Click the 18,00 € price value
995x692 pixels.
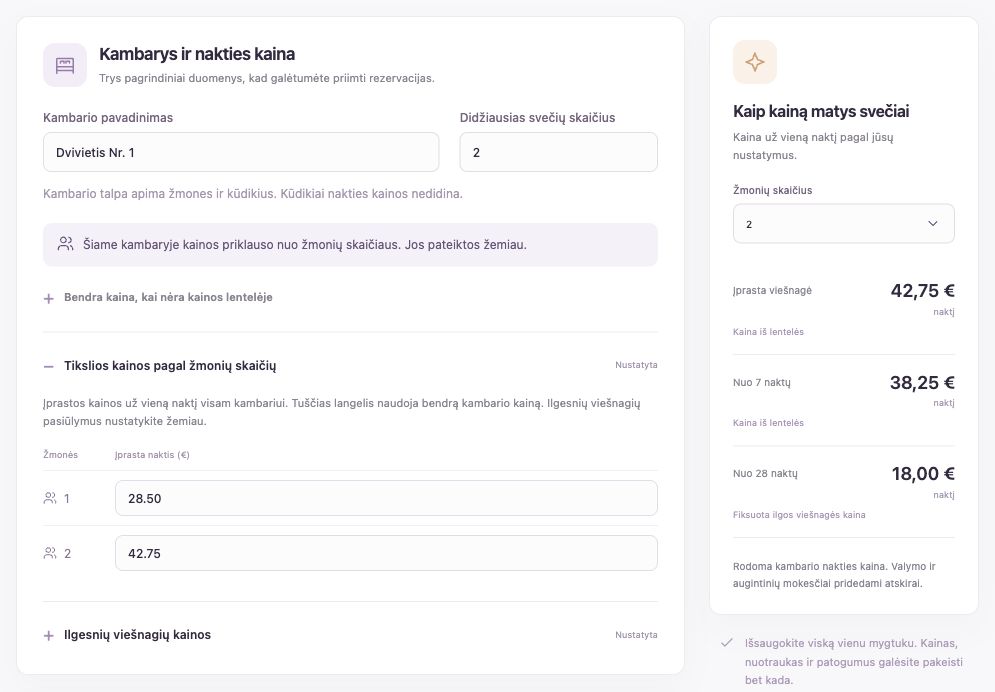point(923,474)
